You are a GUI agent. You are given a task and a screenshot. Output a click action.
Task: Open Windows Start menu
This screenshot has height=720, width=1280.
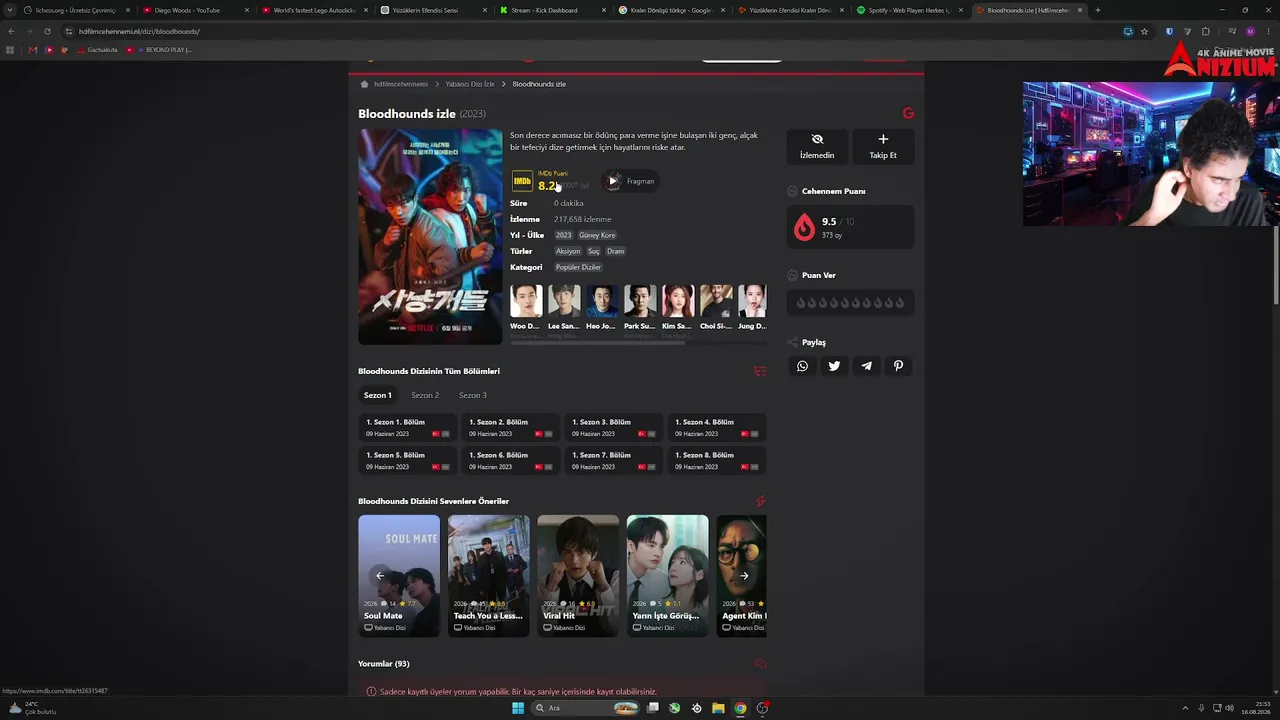pos(518,708)
